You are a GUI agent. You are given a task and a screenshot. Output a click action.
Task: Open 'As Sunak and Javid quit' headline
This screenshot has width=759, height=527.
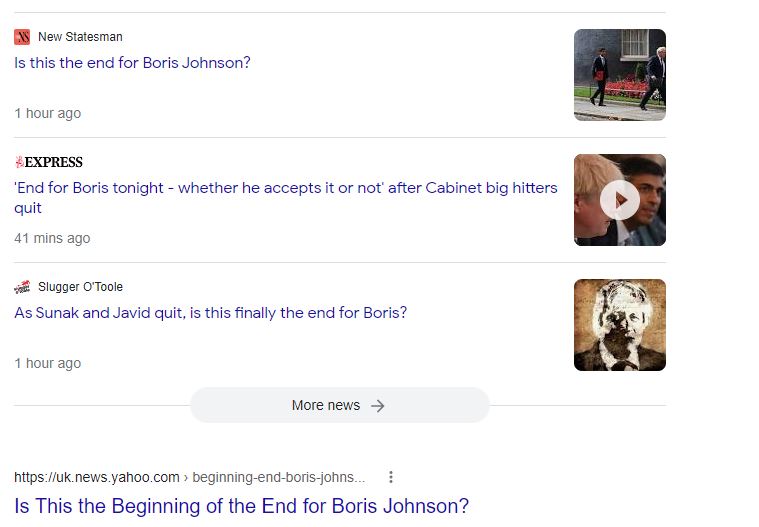tap(210, 313)
